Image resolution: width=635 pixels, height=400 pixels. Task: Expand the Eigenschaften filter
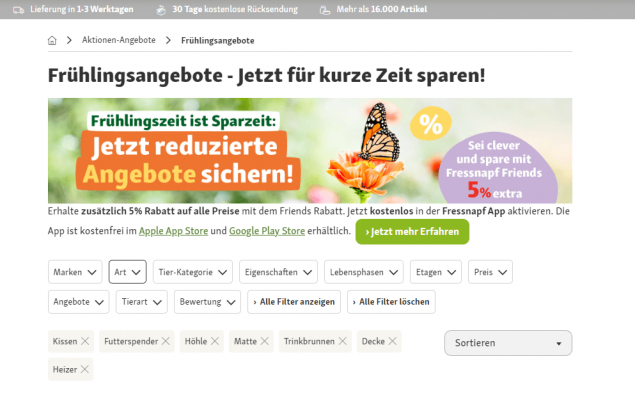(x=279, y=272)
